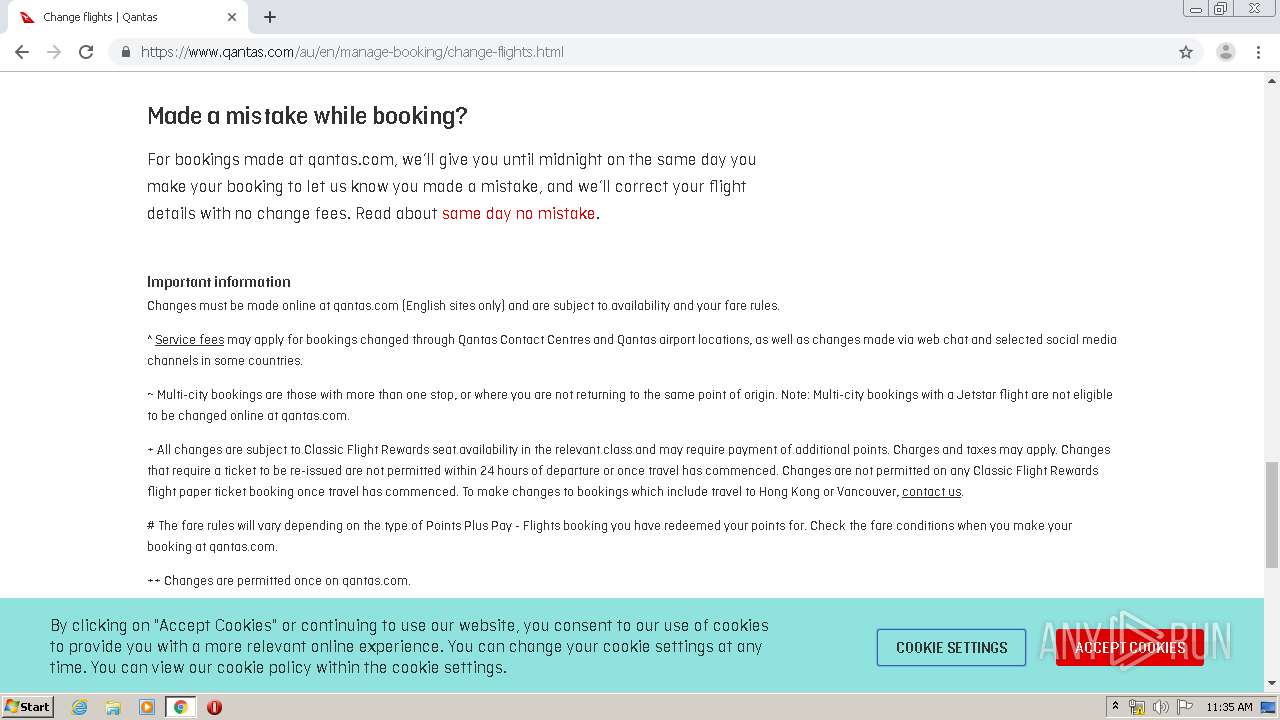Open the Chrome three-dot menu
The height and width of the screenshot is (720, 1280).
point(1258,52)
